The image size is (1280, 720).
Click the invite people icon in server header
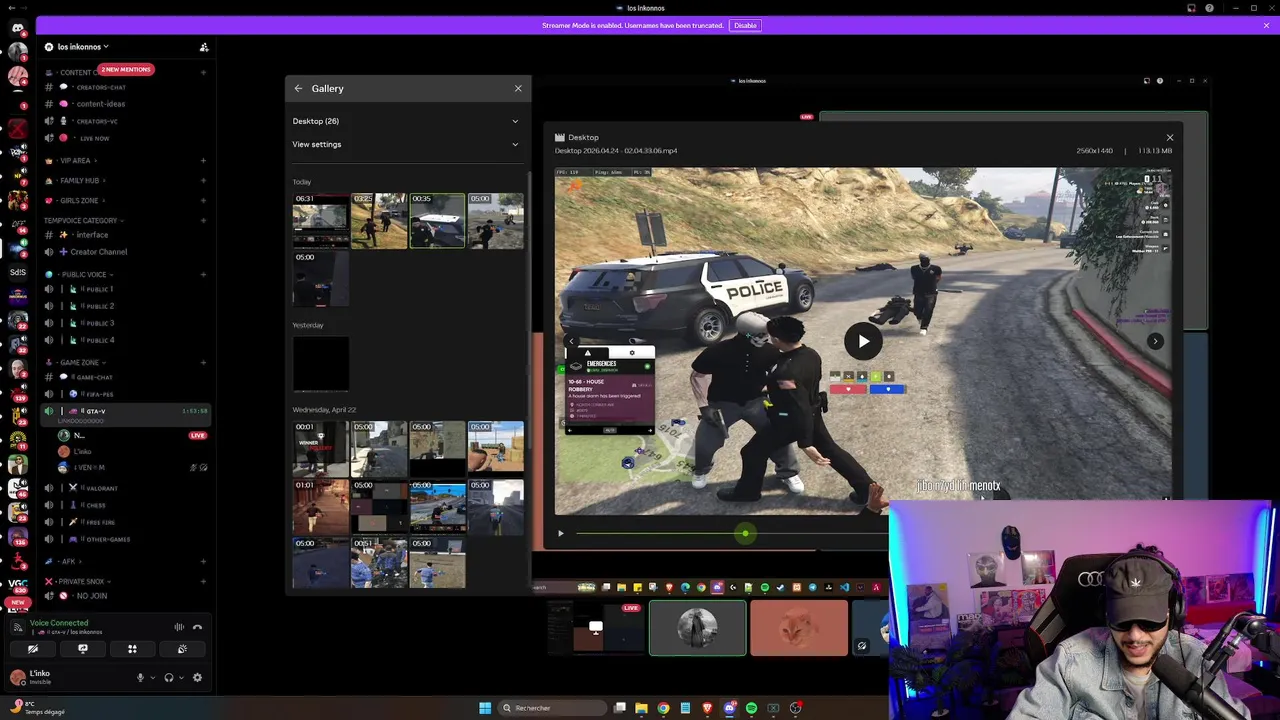[x=204, y=47]
